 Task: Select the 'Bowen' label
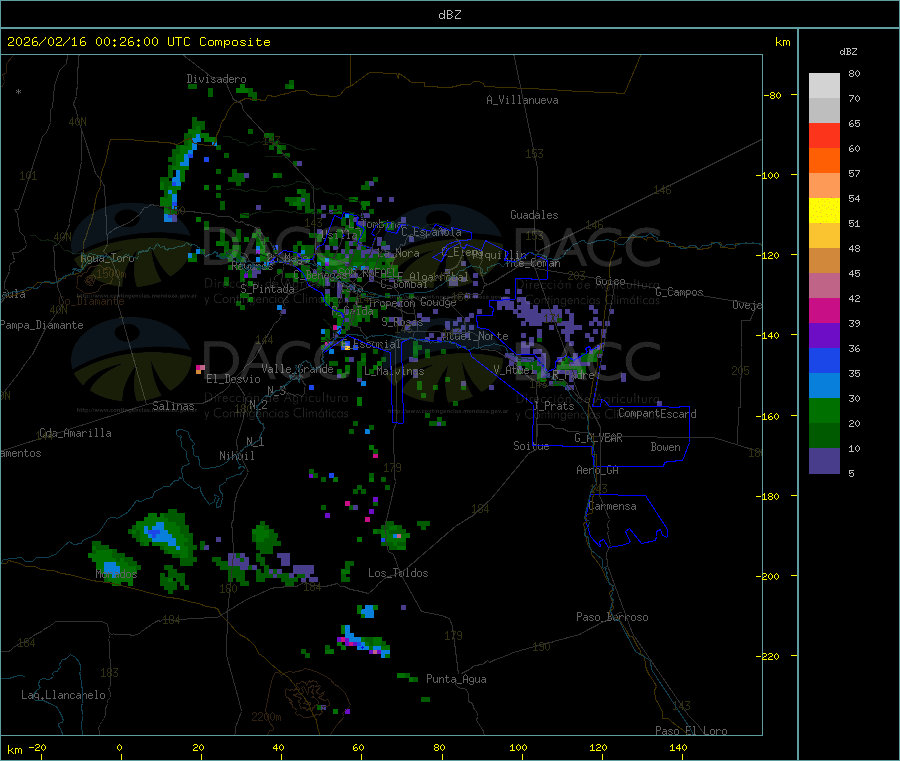pos(666,447)
